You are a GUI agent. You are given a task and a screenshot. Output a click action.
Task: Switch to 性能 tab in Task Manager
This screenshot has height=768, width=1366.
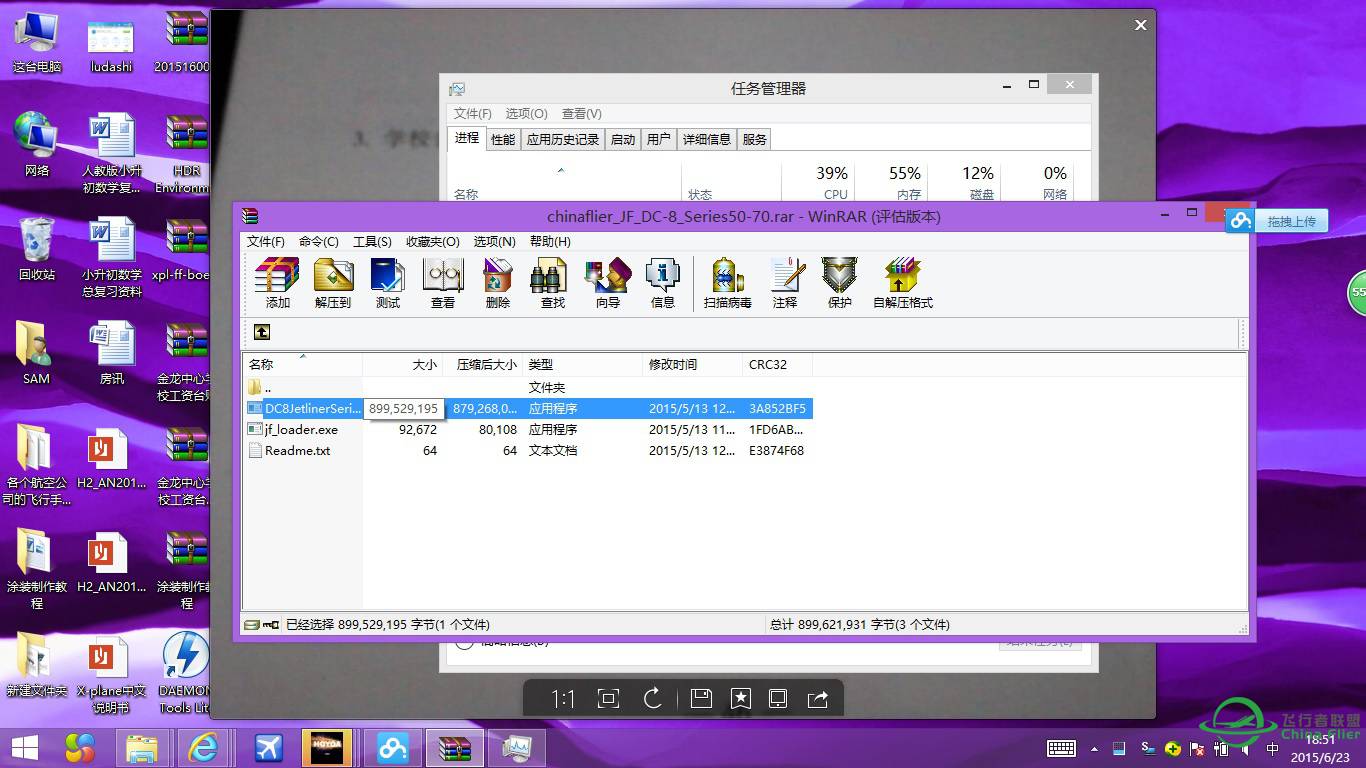503,139
